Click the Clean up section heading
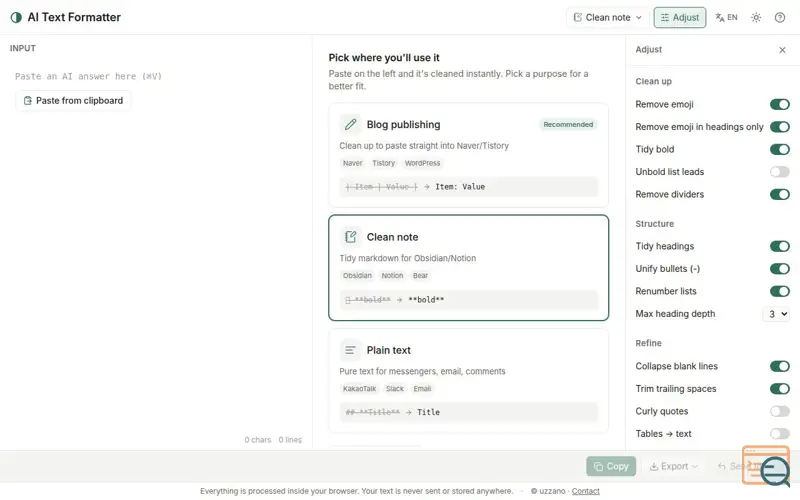800x500 pixels. (653, 82)
